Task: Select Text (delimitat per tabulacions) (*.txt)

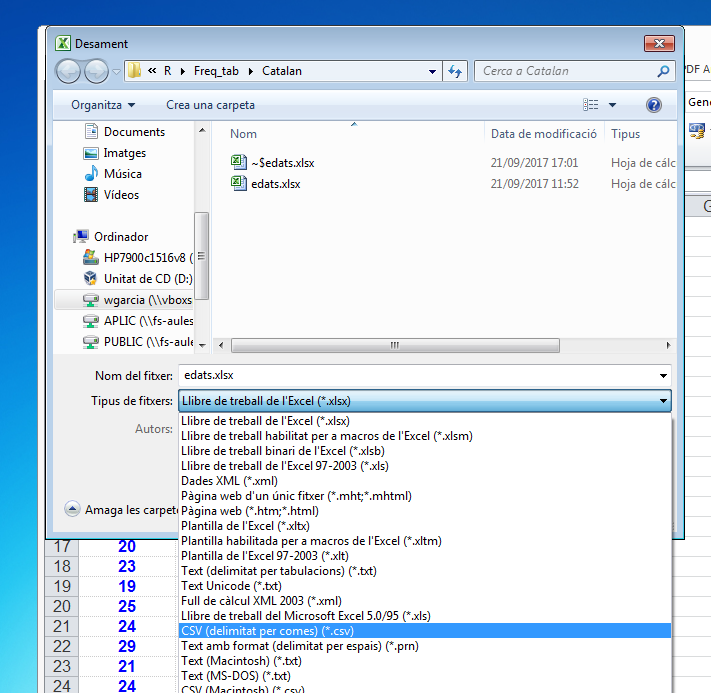Action: tap(425, 571)
